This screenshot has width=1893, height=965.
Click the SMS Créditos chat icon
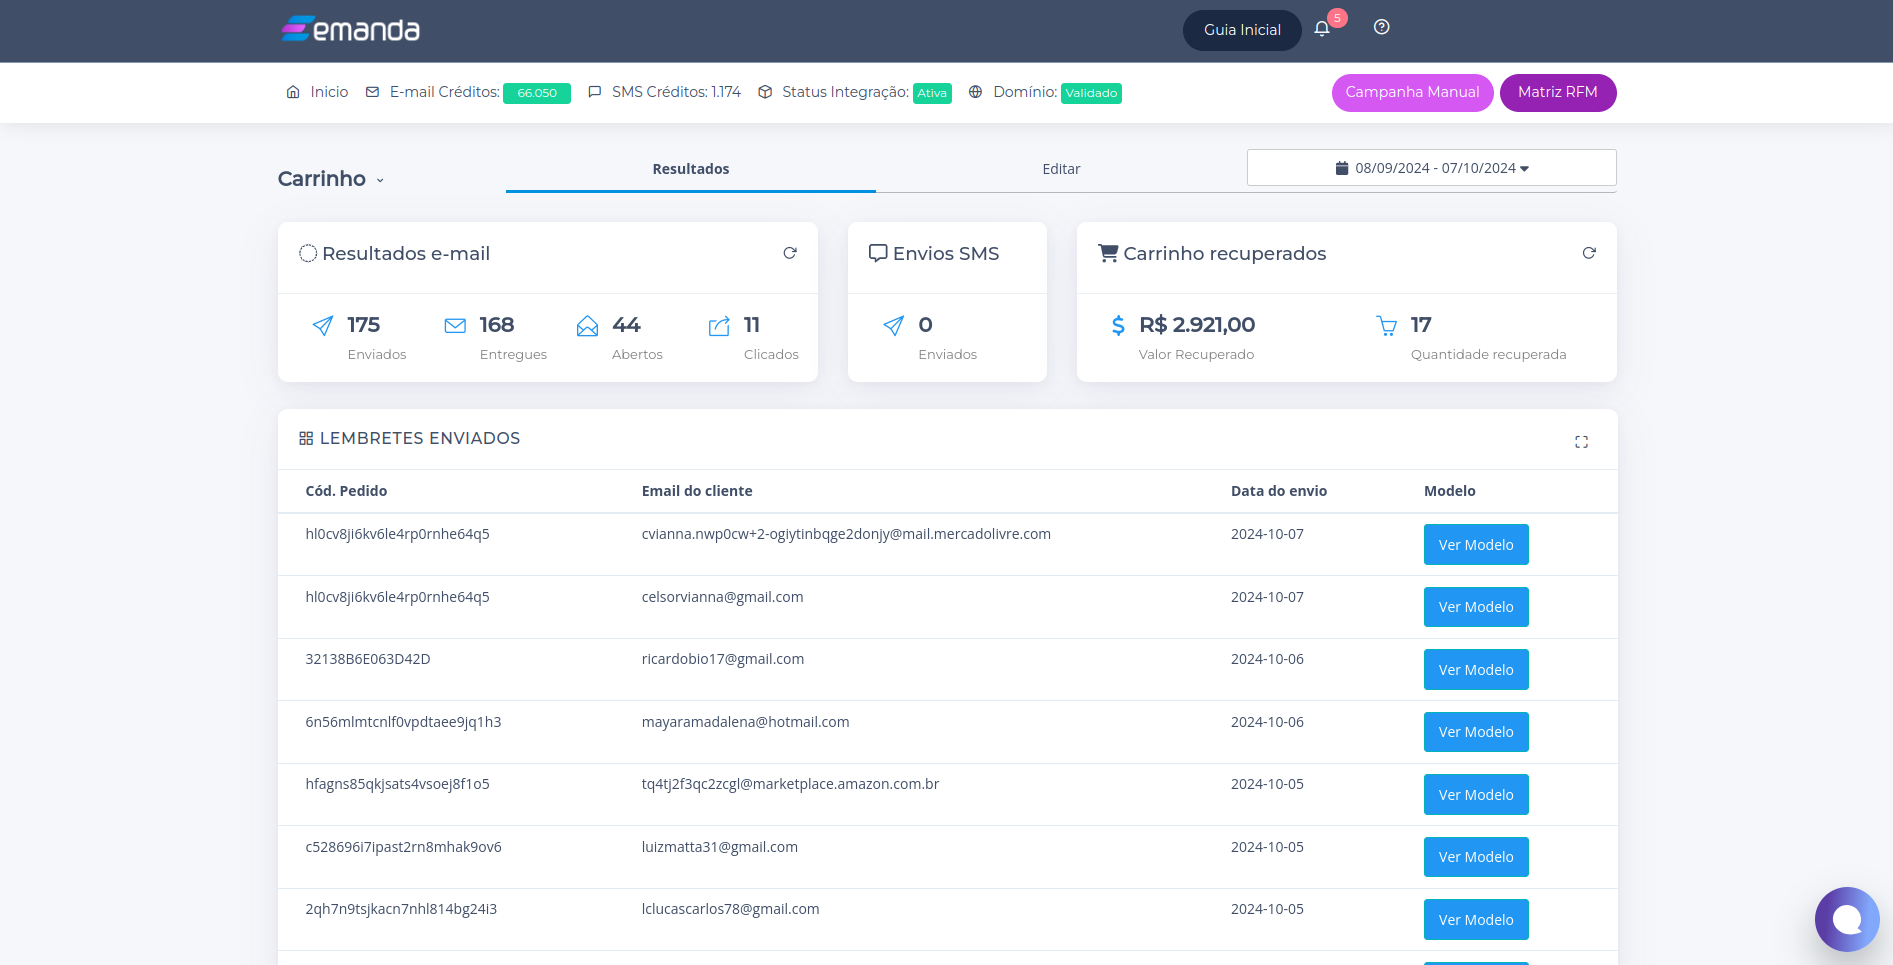coord(595,92)
